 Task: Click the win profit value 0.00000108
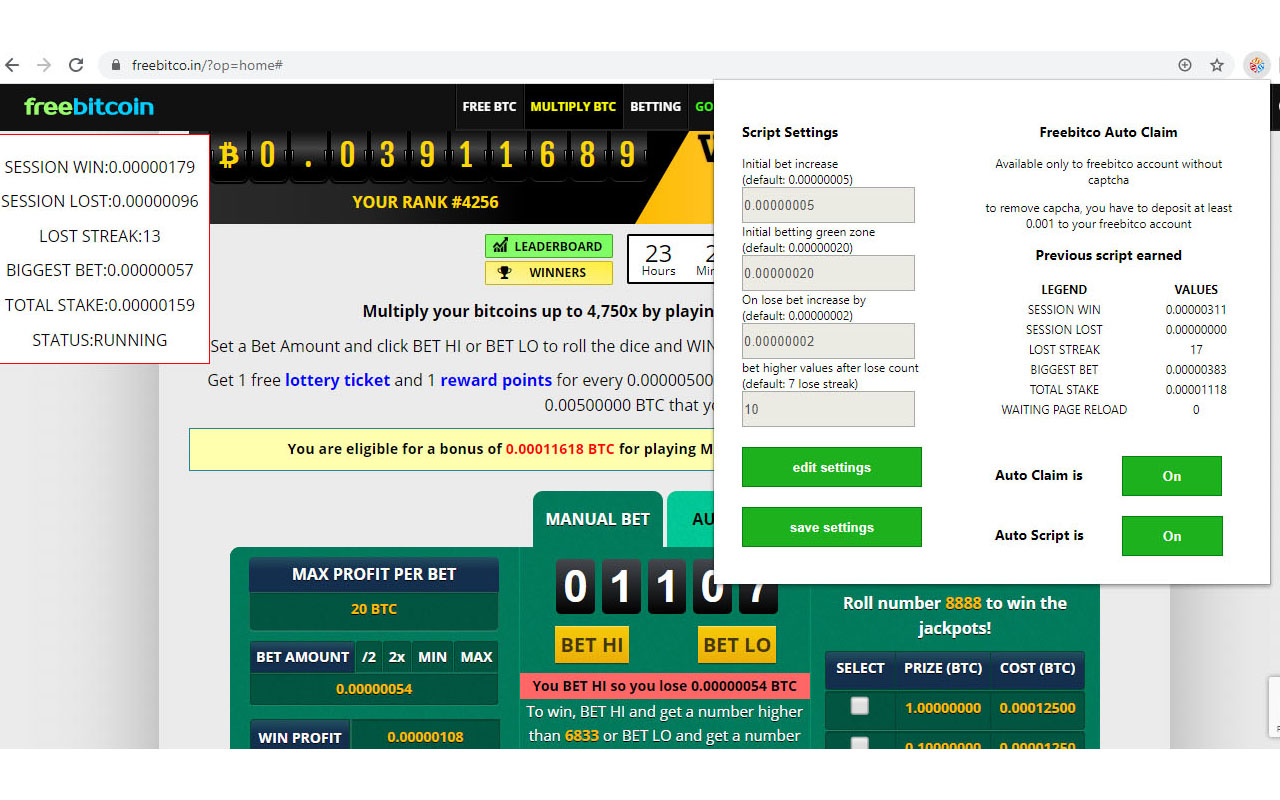pos(425,737)
